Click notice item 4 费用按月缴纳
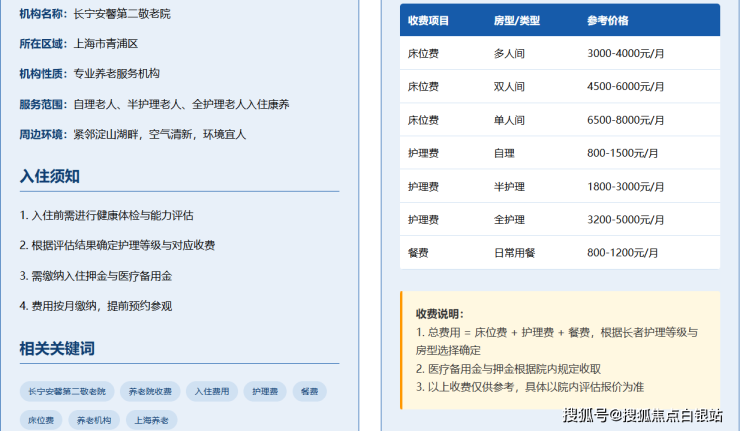Image resolution: width=740 pixels, height=431 pixels. tap(96, 306)
